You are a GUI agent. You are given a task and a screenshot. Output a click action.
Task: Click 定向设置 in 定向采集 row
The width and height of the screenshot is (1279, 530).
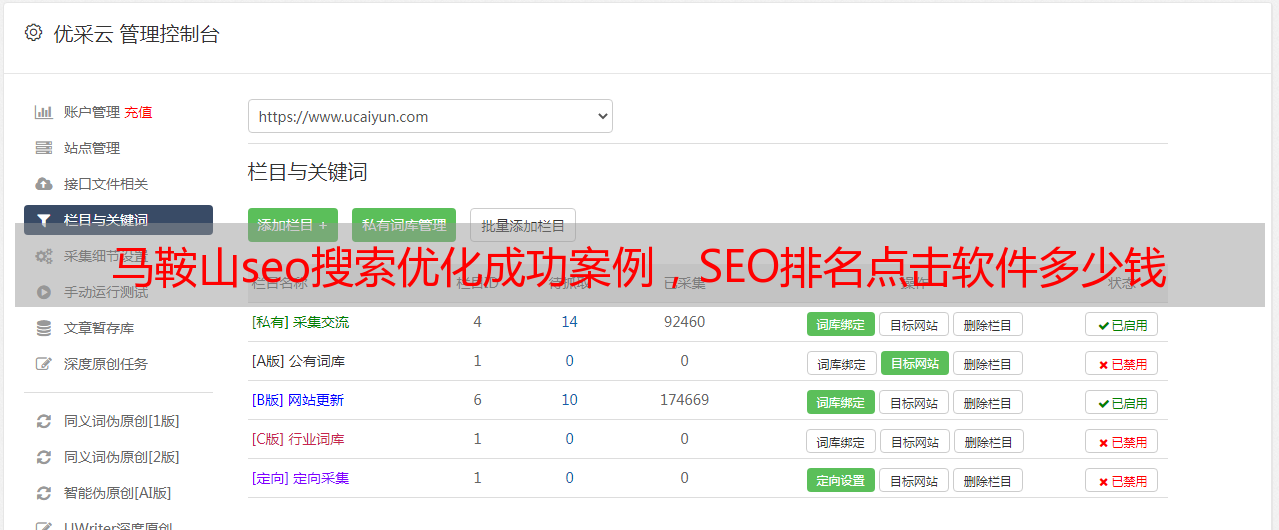point(841,480)
